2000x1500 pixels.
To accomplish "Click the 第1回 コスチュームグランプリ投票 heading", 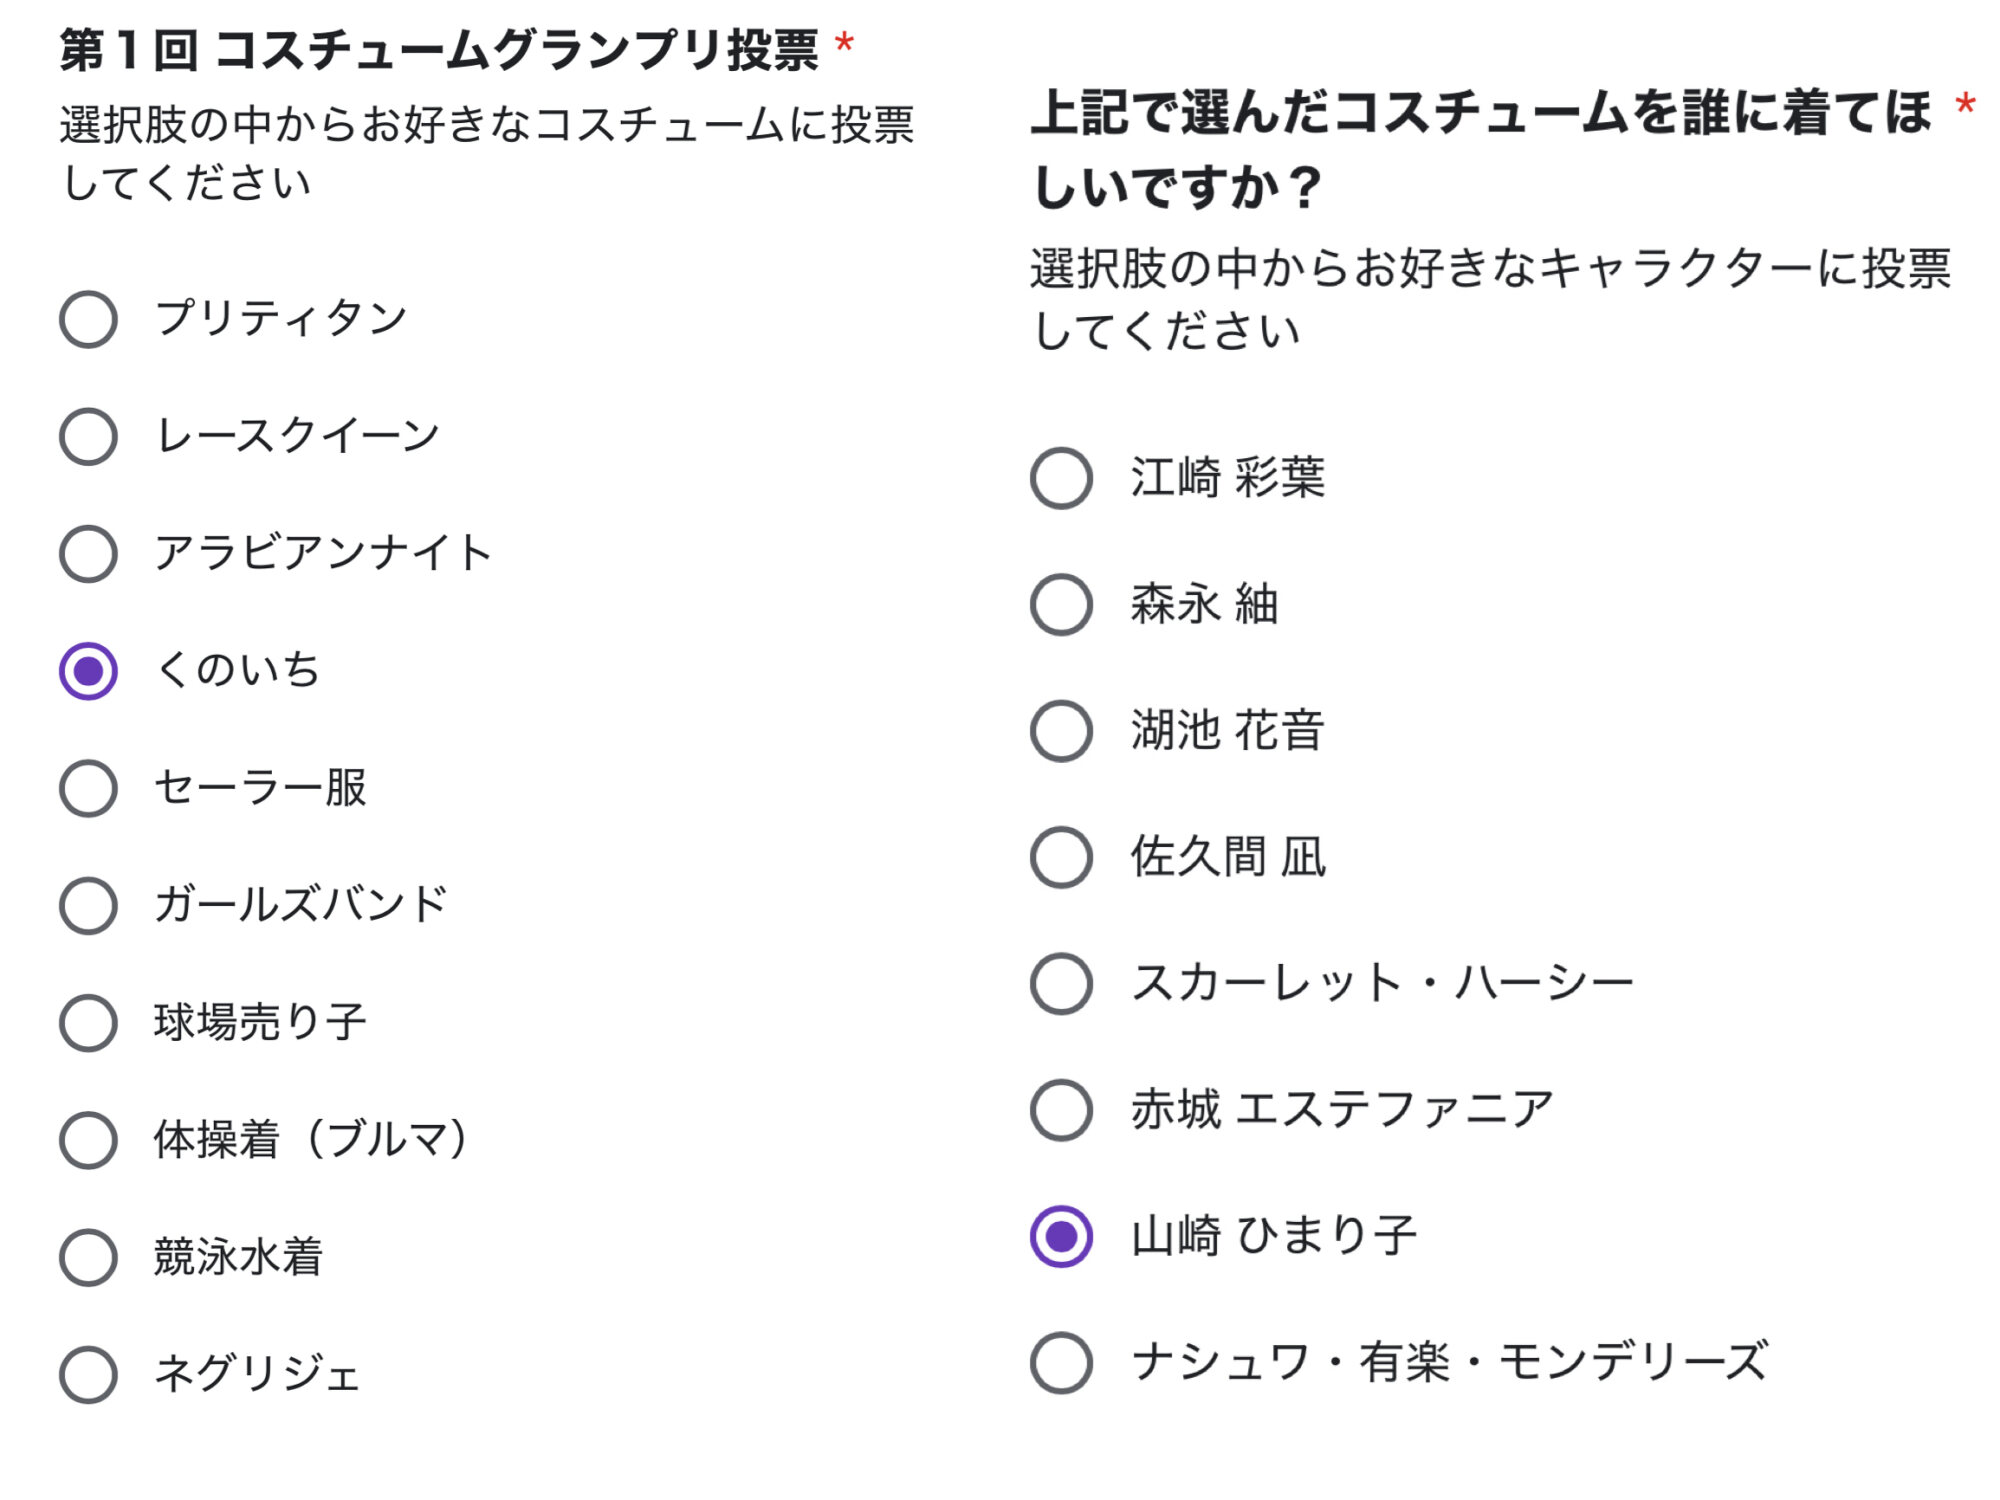I will click(x=438, y=50).
